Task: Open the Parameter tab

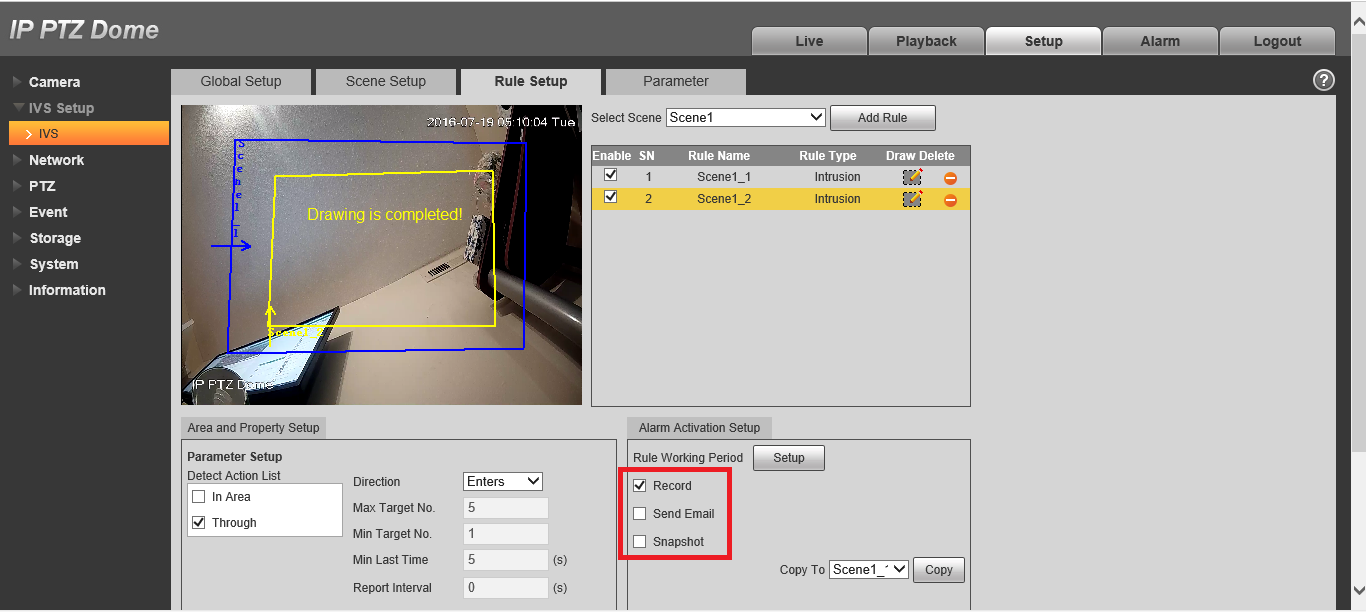Action: (676, 82)
